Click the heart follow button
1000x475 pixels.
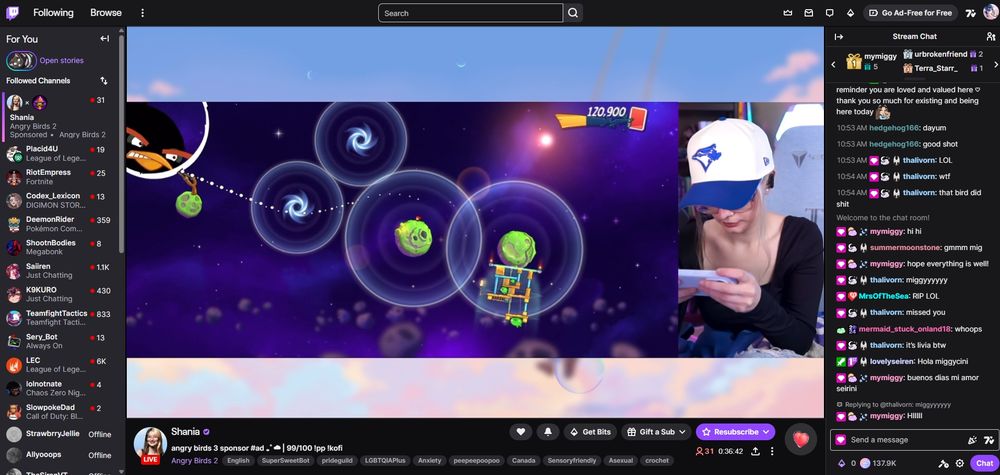[x=520, y=432]
